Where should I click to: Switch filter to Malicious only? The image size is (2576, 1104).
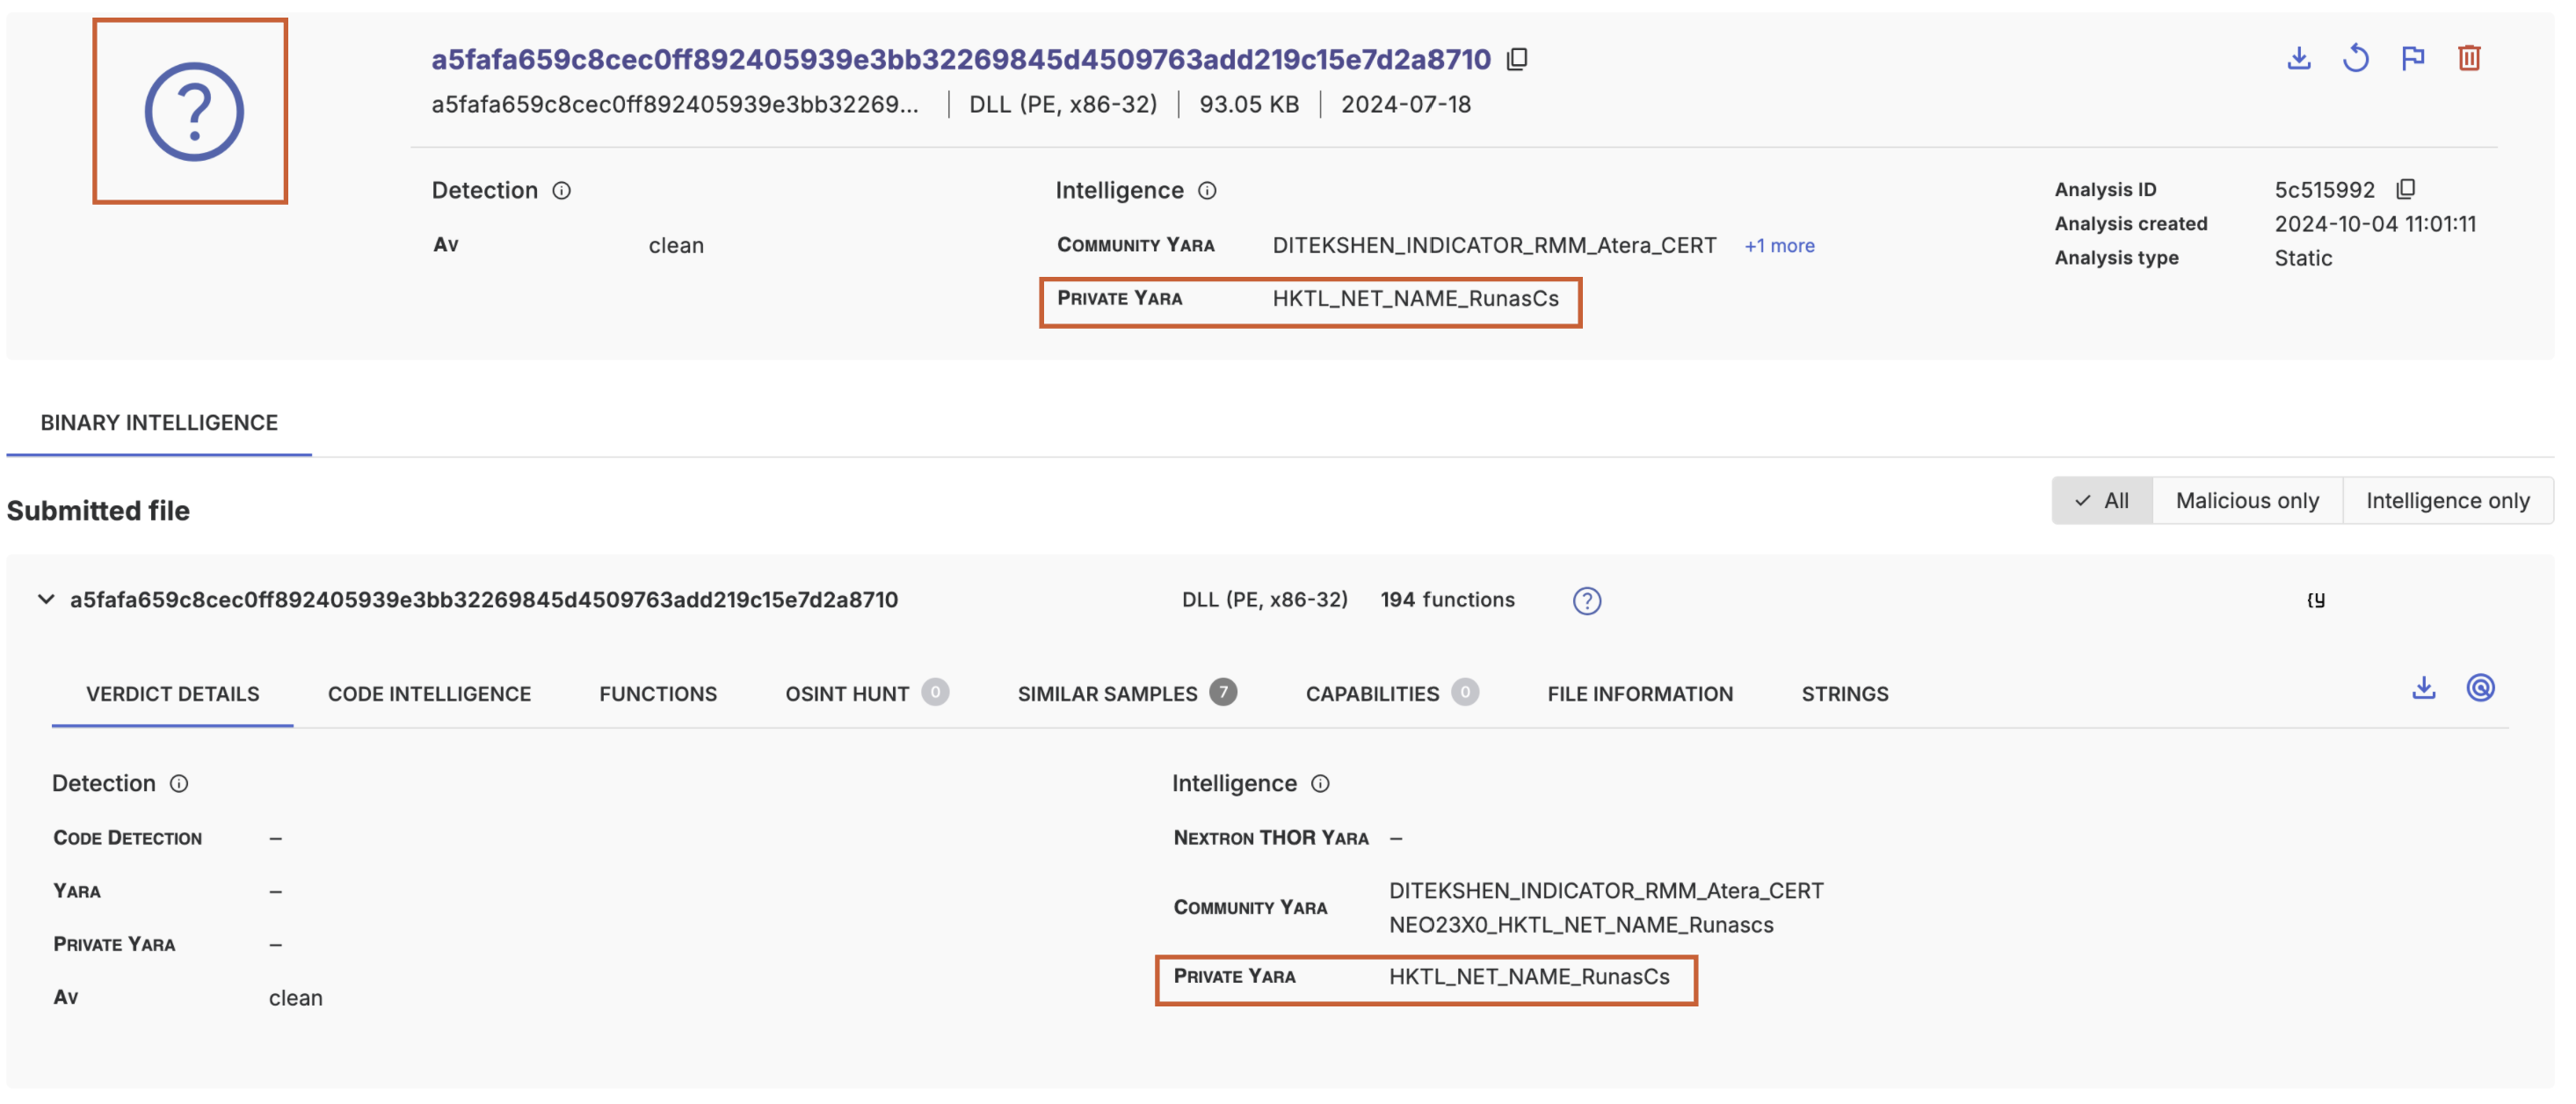click(2246, 500)
